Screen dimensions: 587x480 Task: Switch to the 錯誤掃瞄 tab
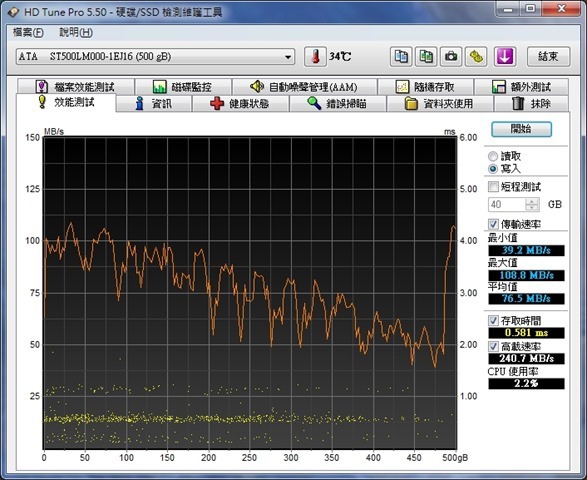click(337, 103)
